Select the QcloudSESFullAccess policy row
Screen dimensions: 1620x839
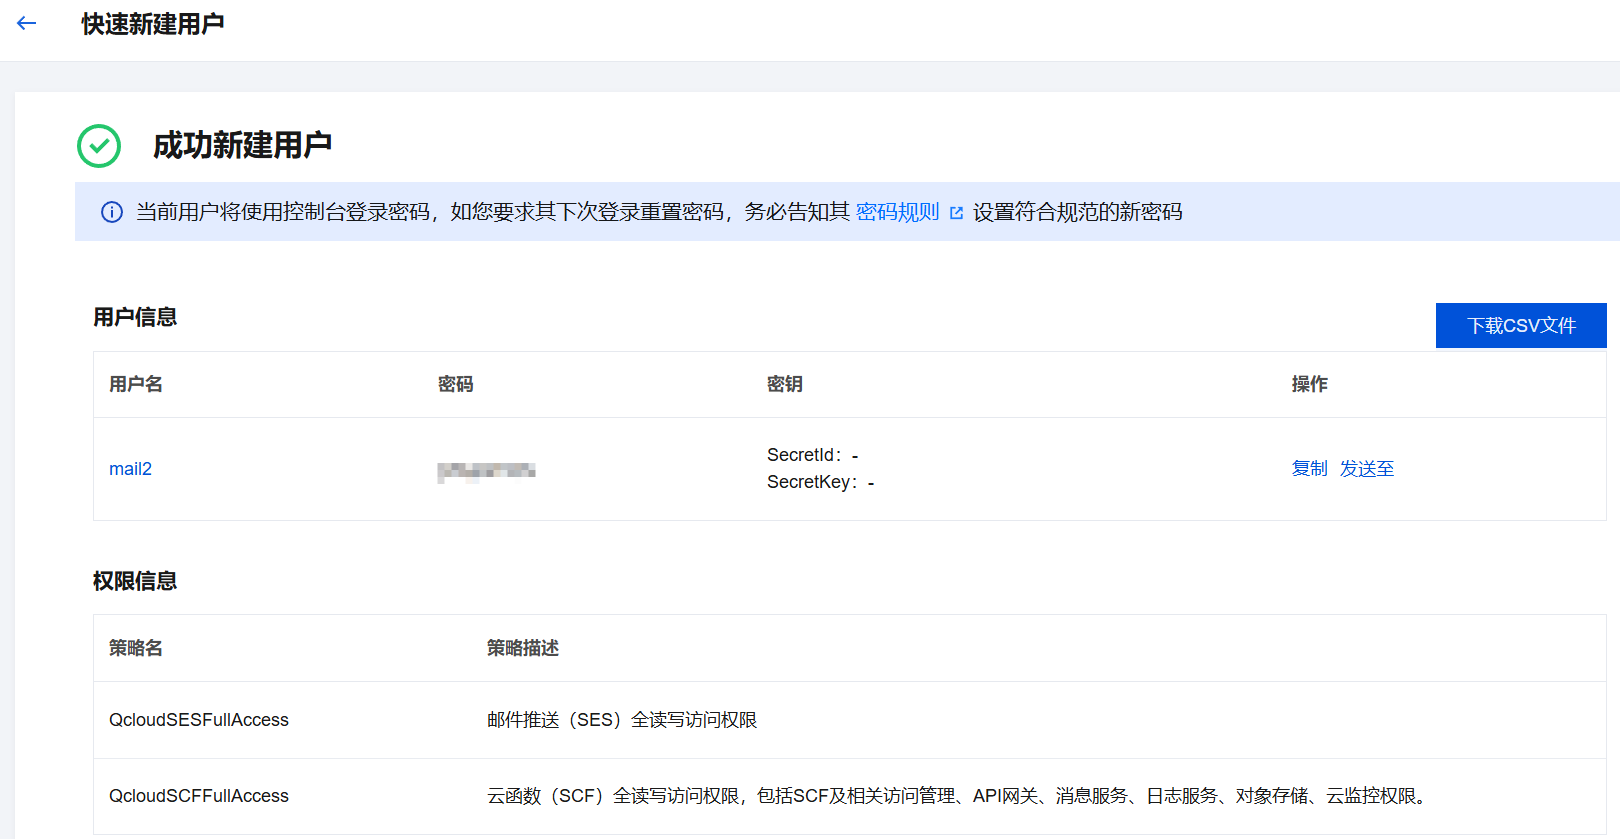[199, 720]
